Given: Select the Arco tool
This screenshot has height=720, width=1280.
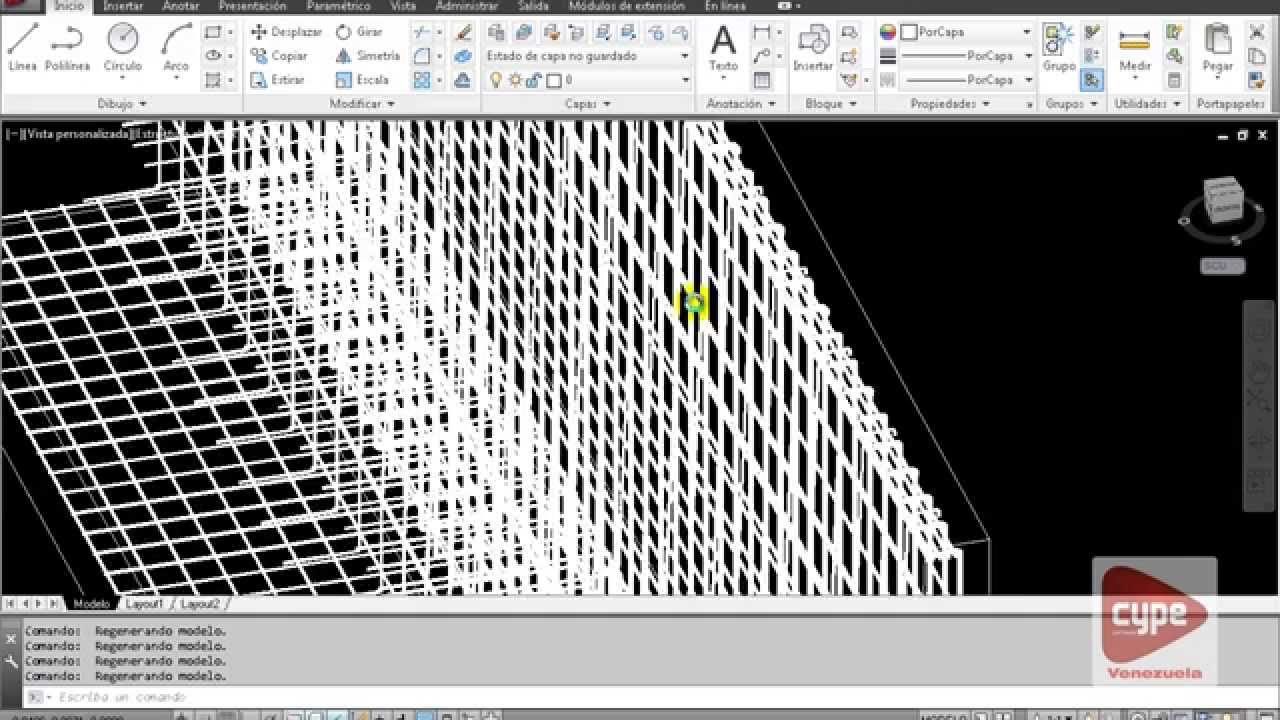Looking at the screenshot, I should [x=176, y=48].
